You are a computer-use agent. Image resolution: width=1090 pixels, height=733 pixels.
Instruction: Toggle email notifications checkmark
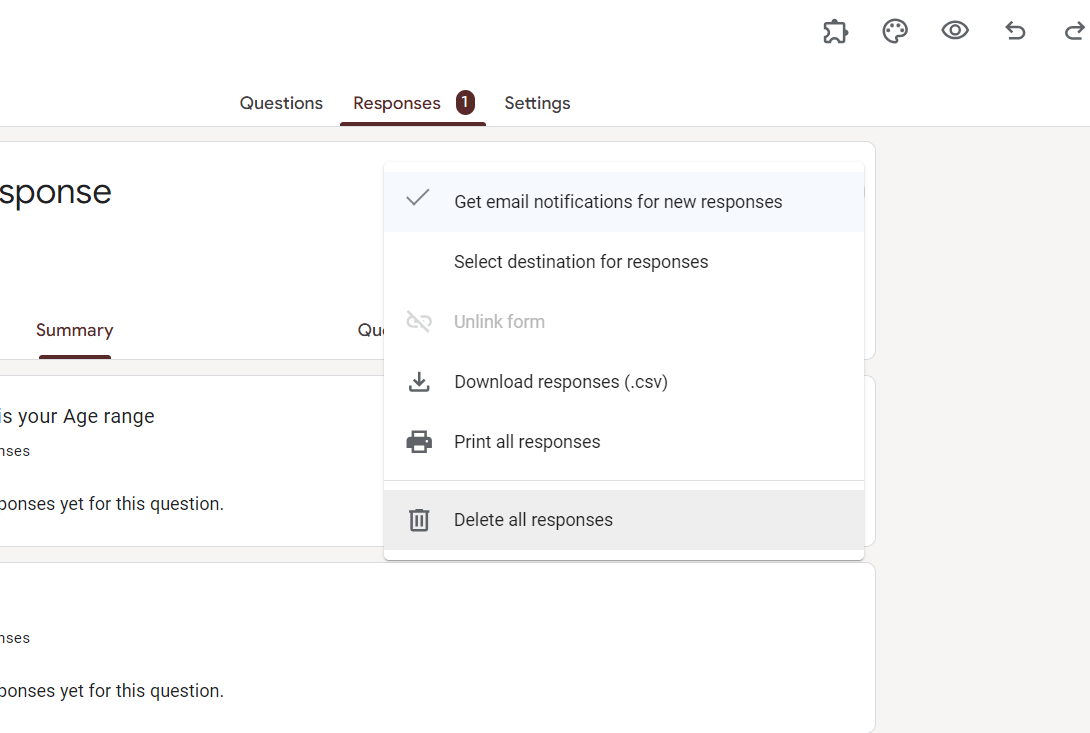click(418, 198)
